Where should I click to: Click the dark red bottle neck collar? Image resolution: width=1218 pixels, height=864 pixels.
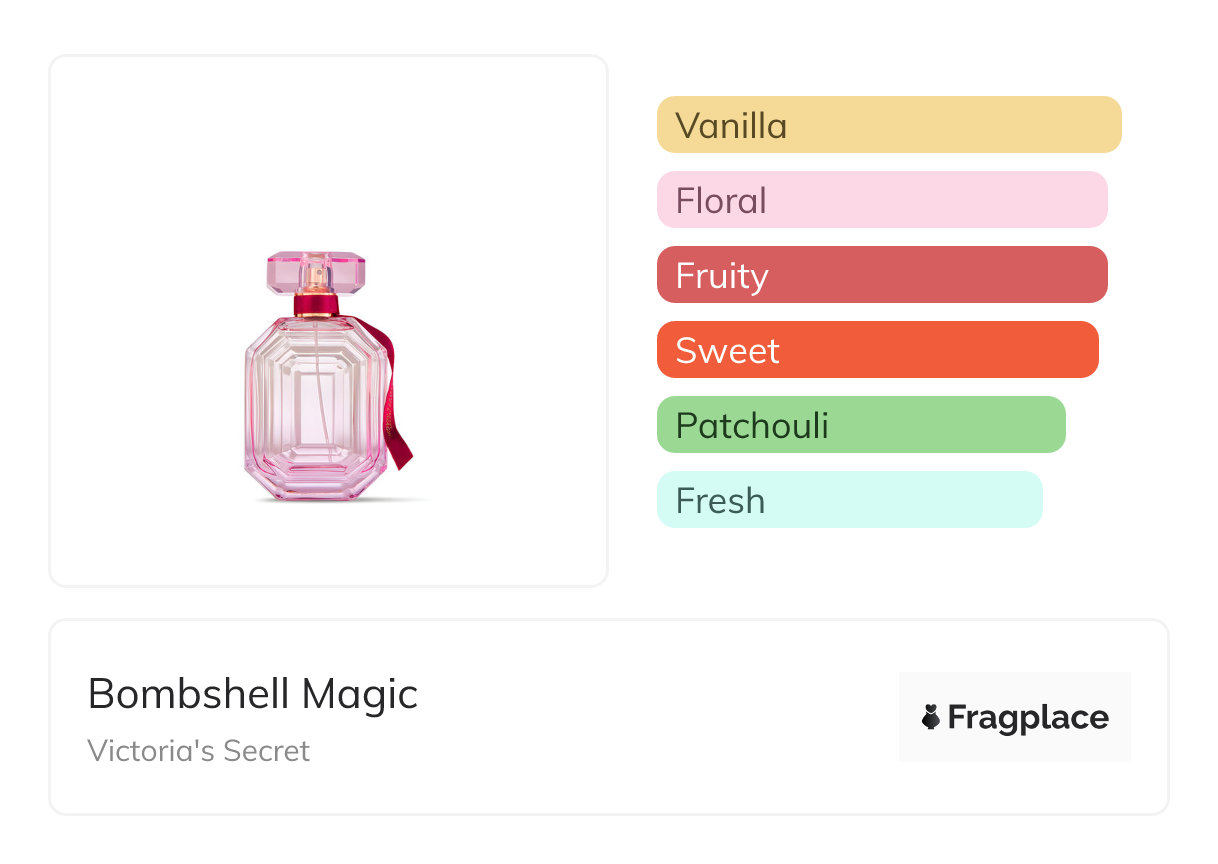pos(318,306)
